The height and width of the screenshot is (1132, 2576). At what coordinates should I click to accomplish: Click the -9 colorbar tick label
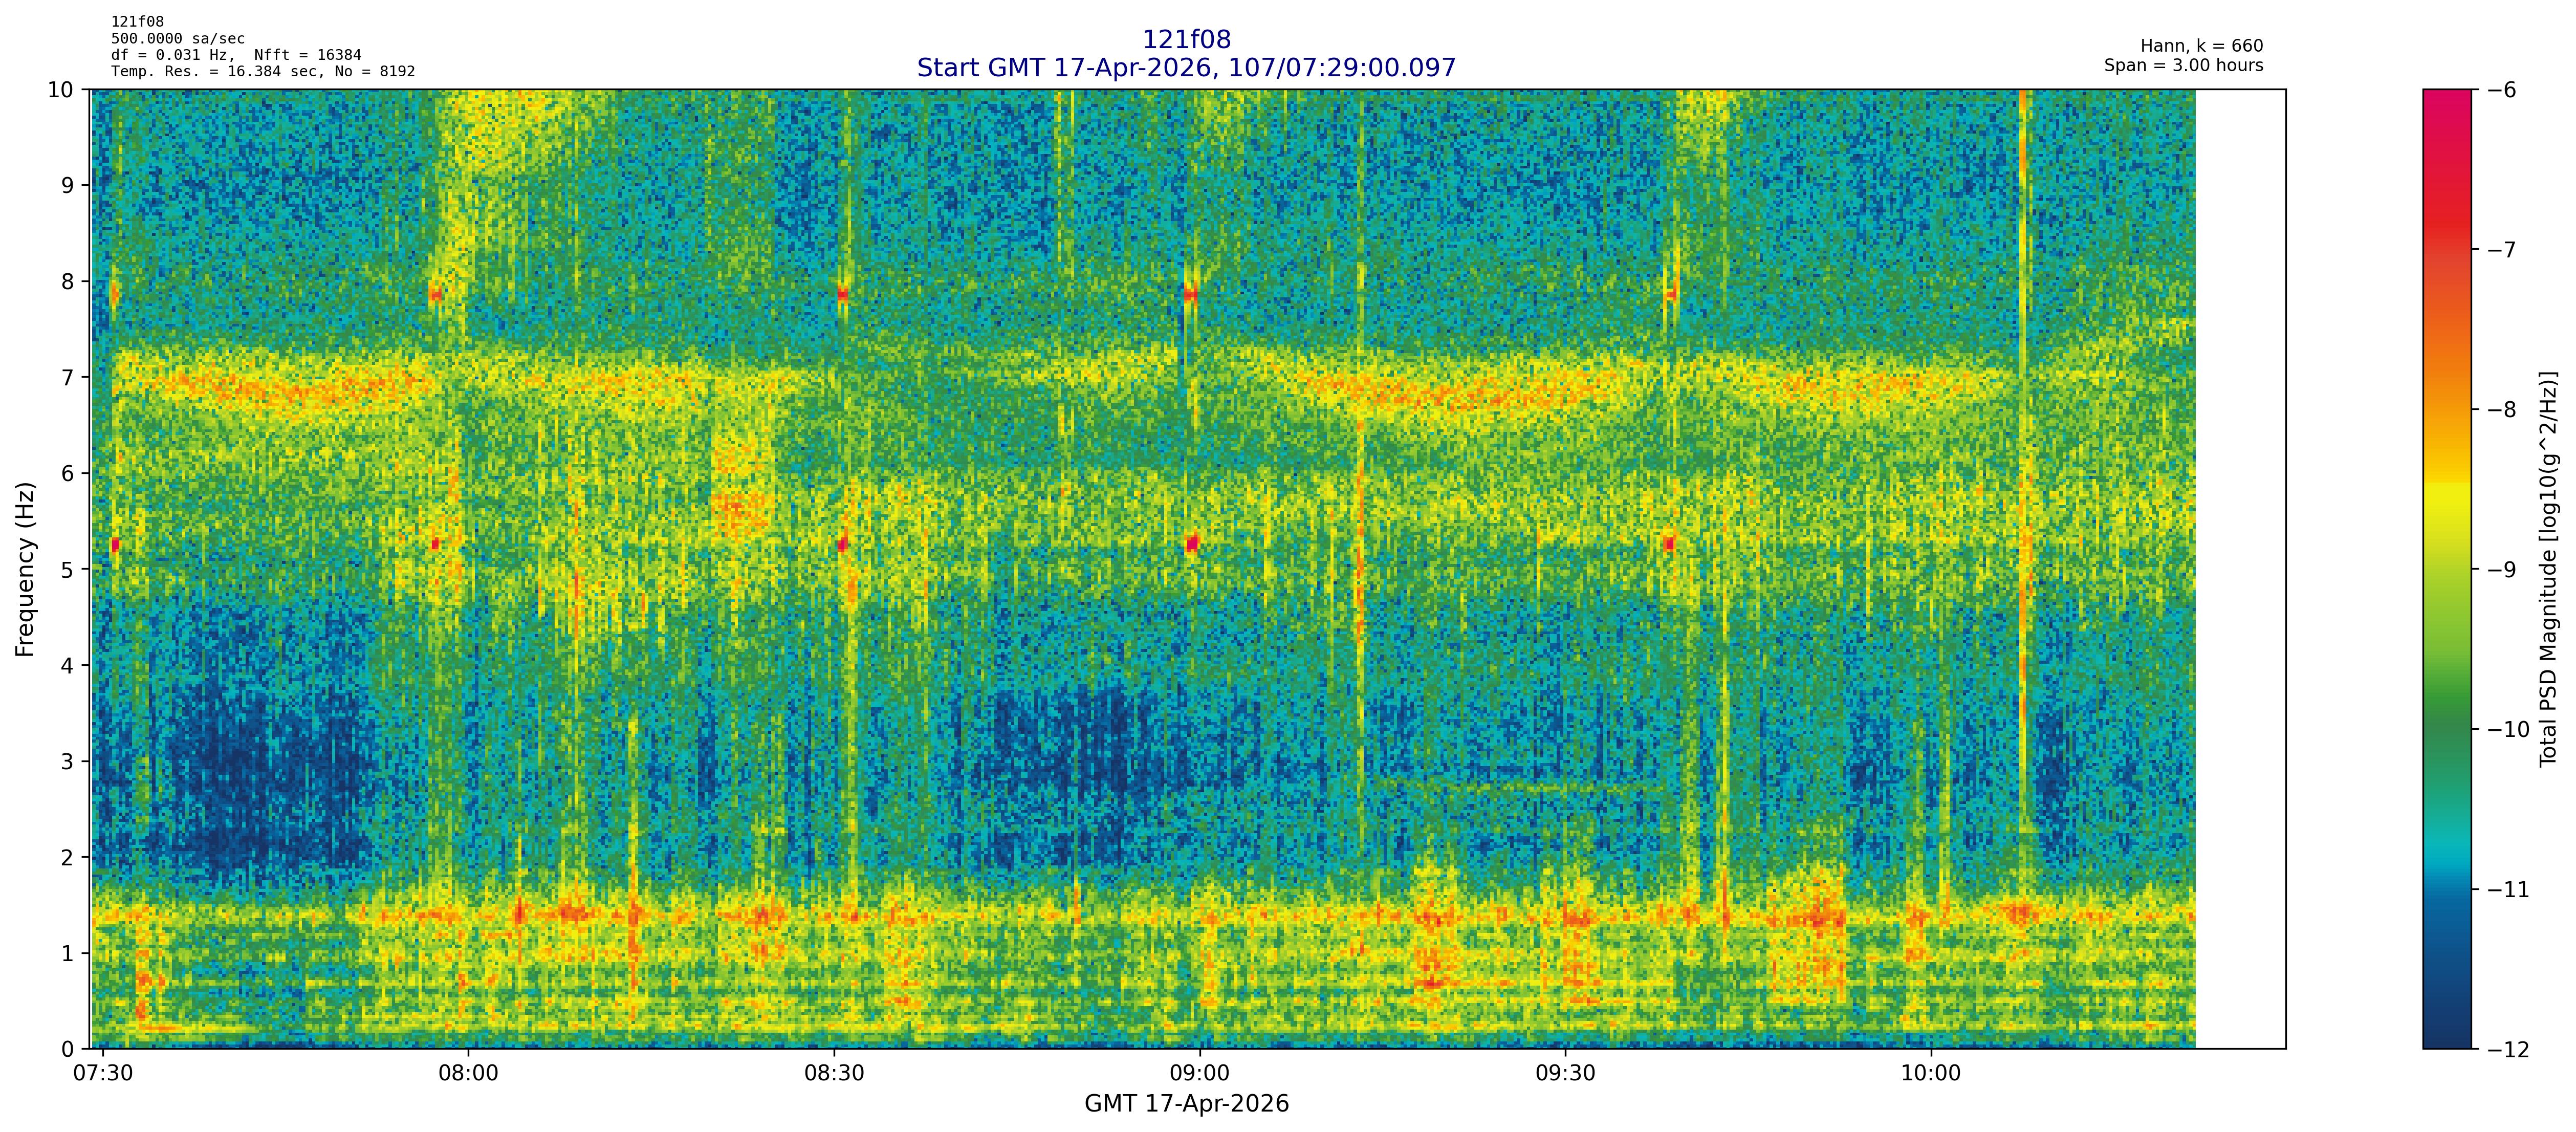click(x=2503, y=570)
